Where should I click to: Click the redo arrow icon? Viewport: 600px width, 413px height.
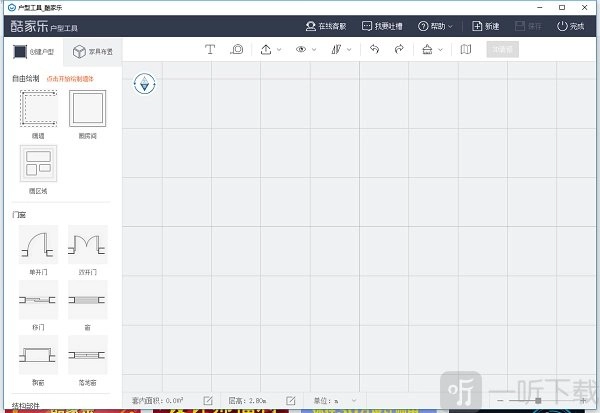click(x=399, y=49)
